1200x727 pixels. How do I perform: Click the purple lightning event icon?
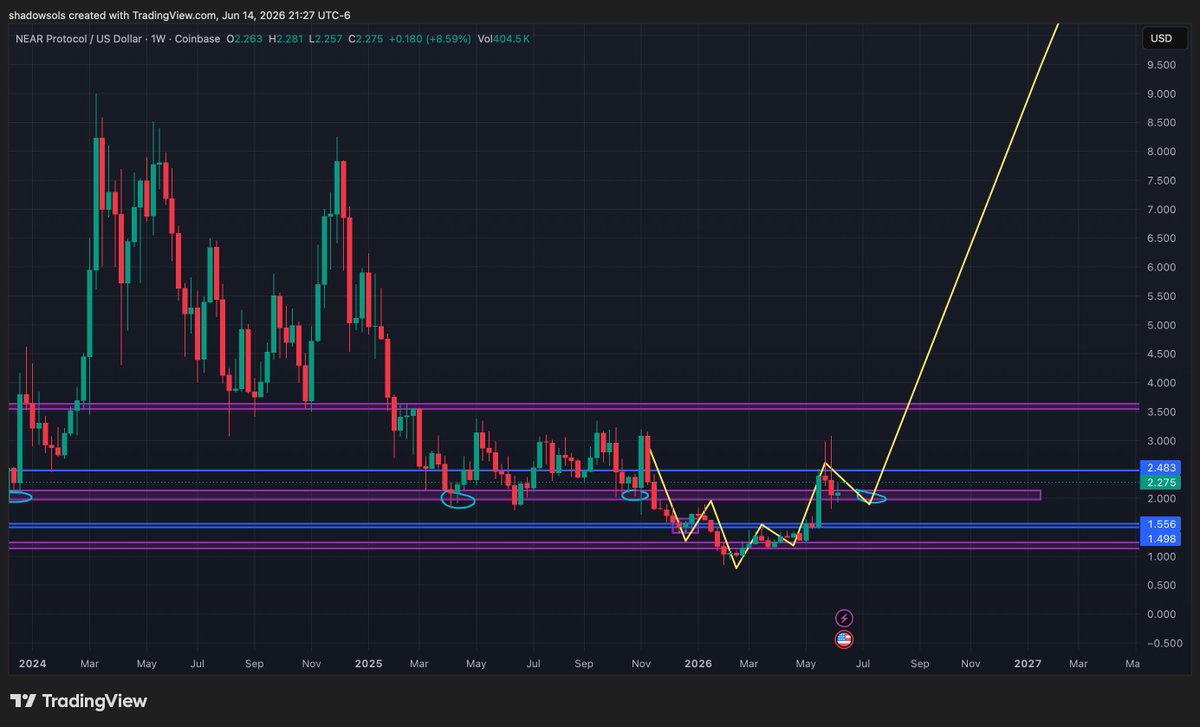[x=844, y=618]
